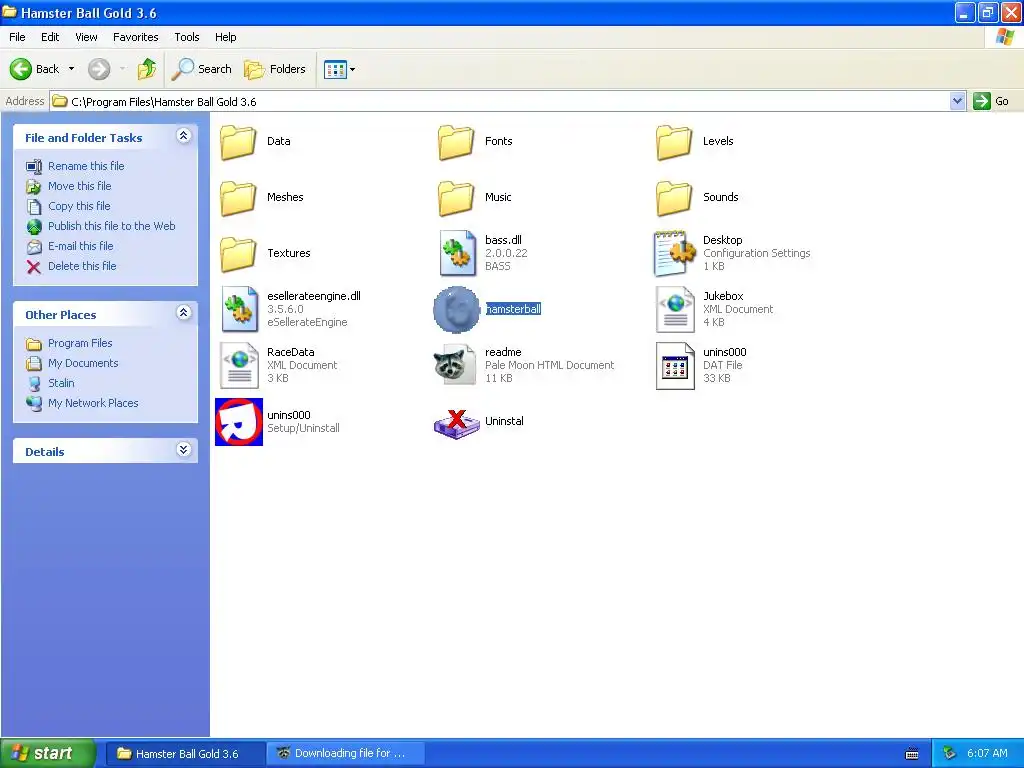Click the RaceData file name text
This screenshot has width=1024, height=768.
[291, 352]
